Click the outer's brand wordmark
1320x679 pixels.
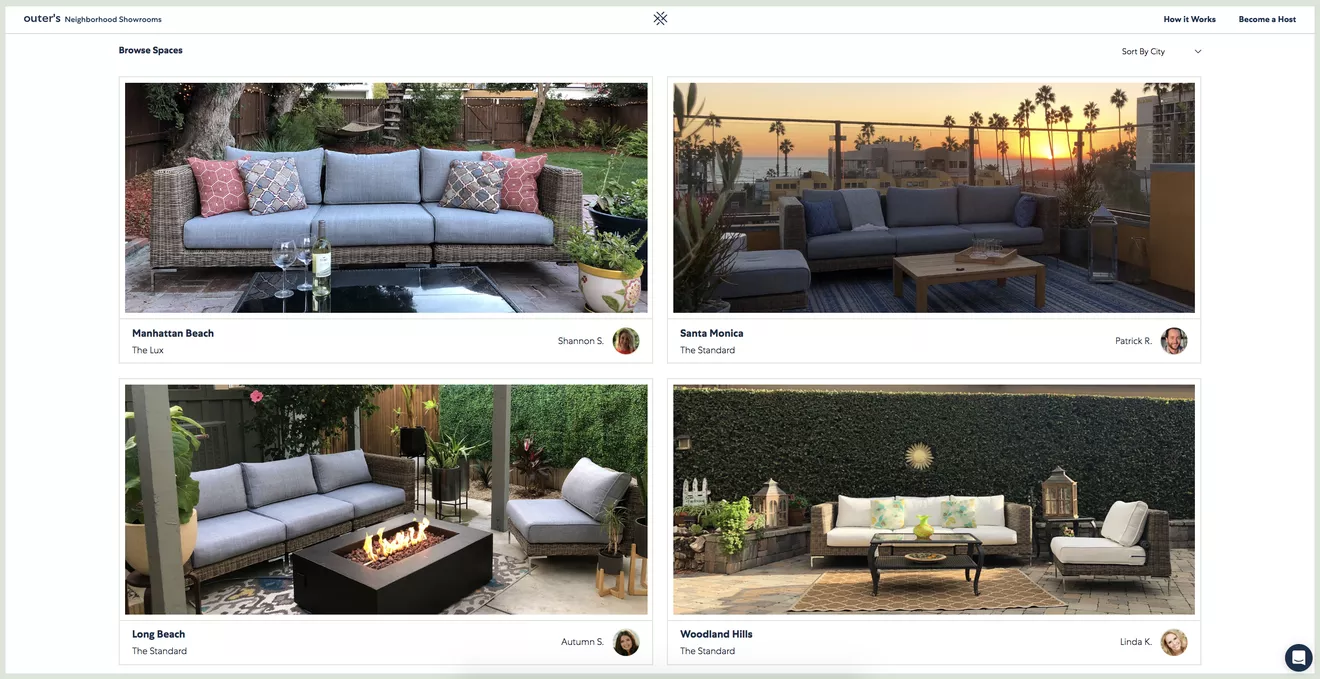click(42, 19)
